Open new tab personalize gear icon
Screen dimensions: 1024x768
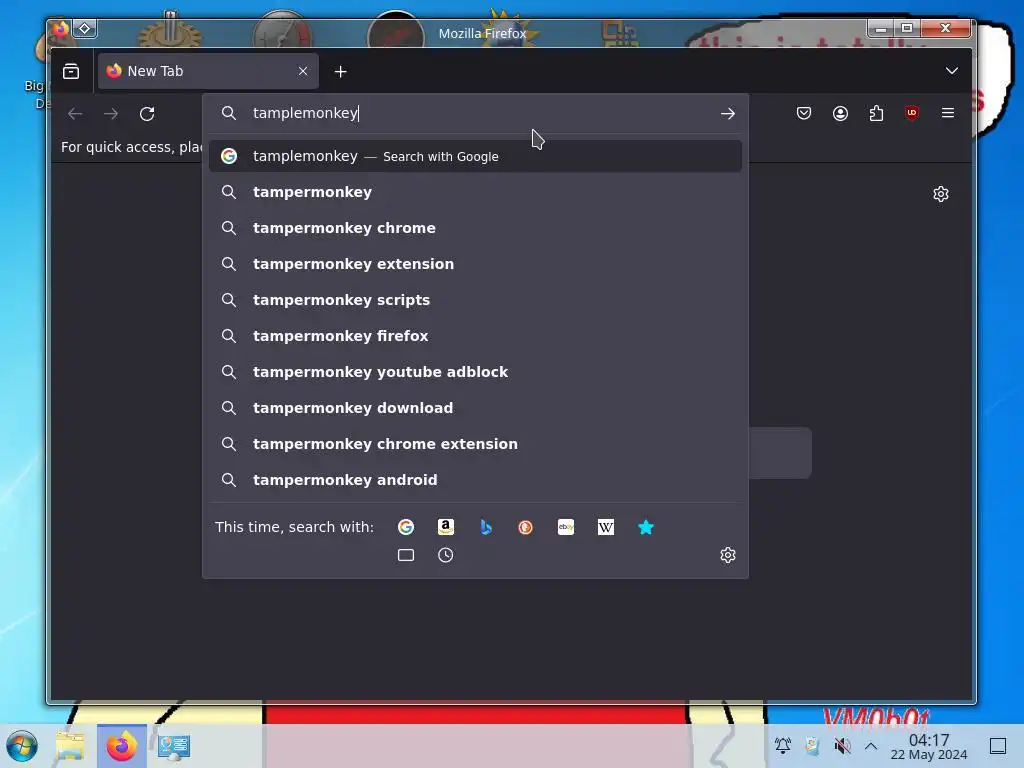940,194
